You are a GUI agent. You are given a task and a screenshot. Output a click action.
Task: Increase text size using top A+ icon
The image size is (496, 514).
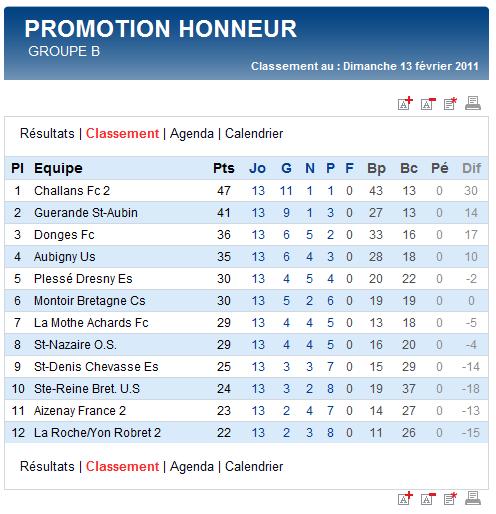pyautogui.click(x=405, y=103)
